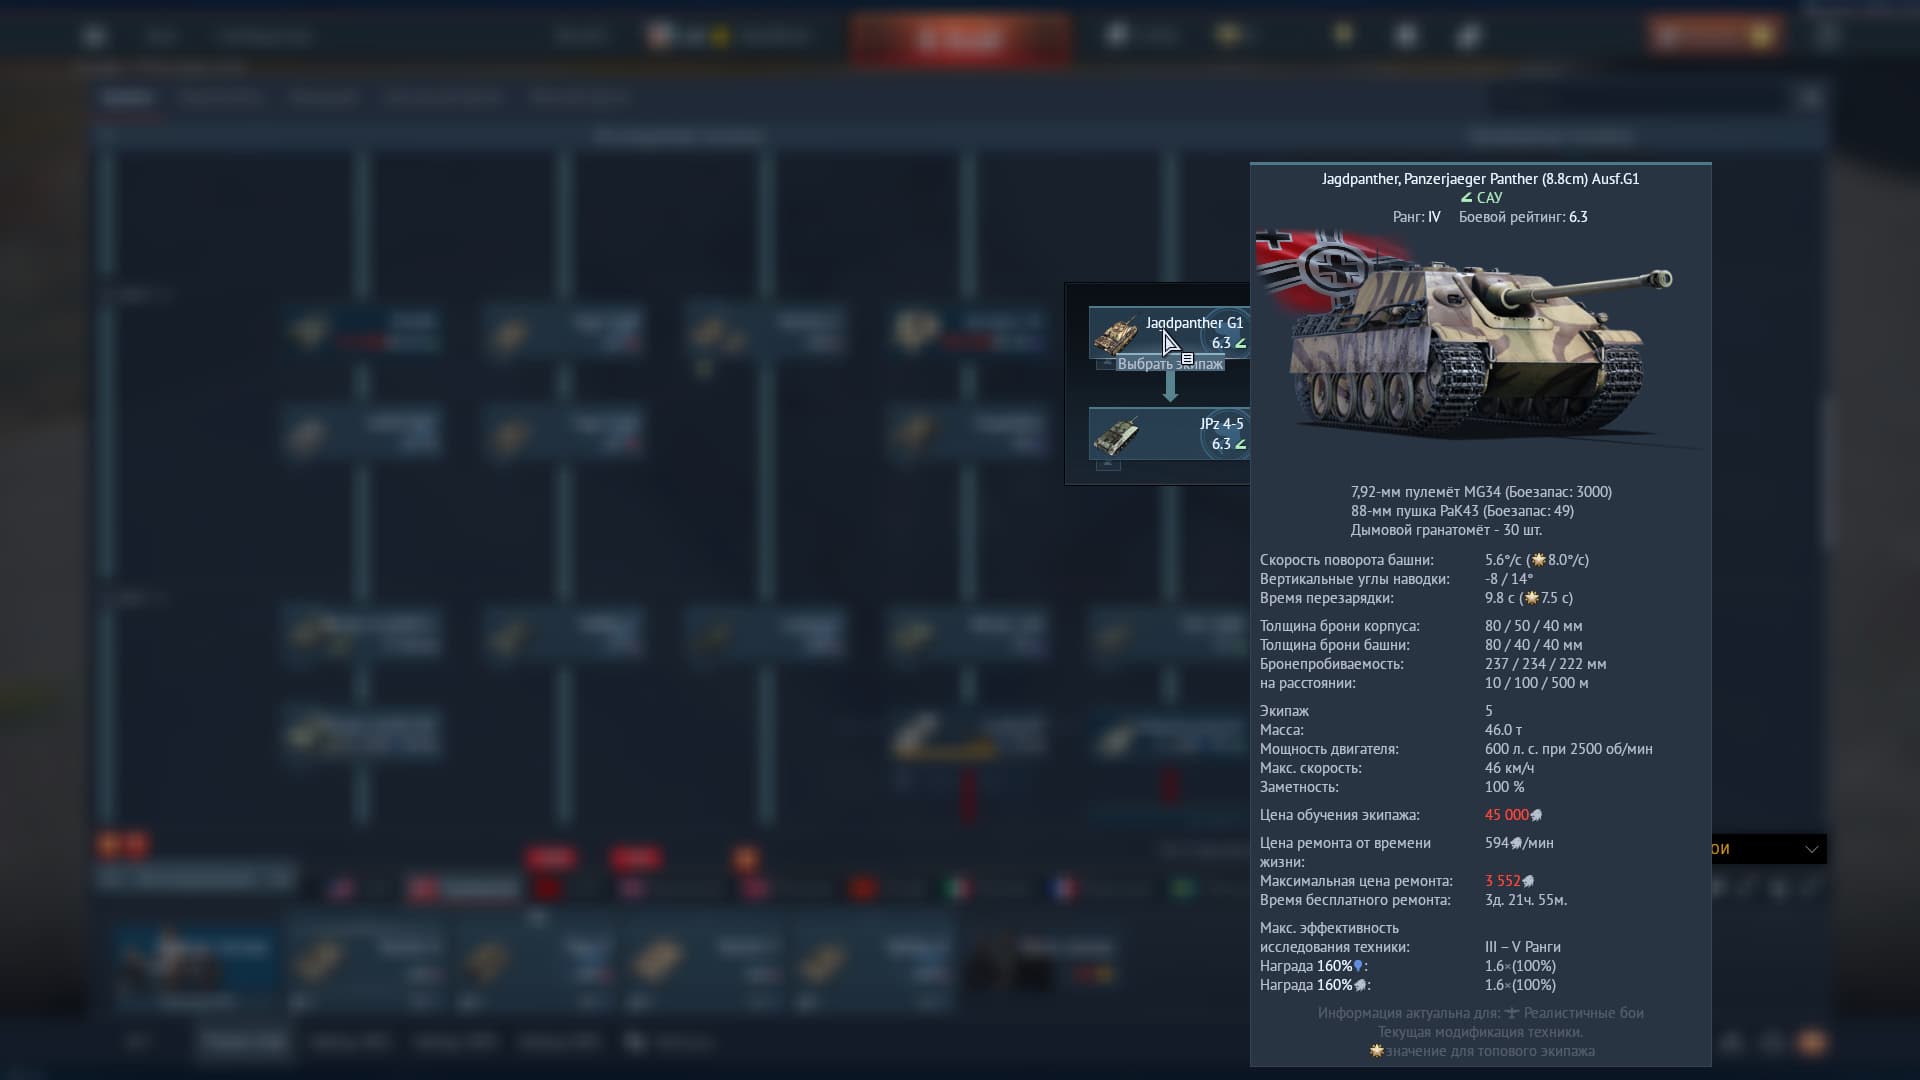1920x1080 pixels.
Task: Click the 'Толщина брони башни:' label
Action: click(1335, 645)
